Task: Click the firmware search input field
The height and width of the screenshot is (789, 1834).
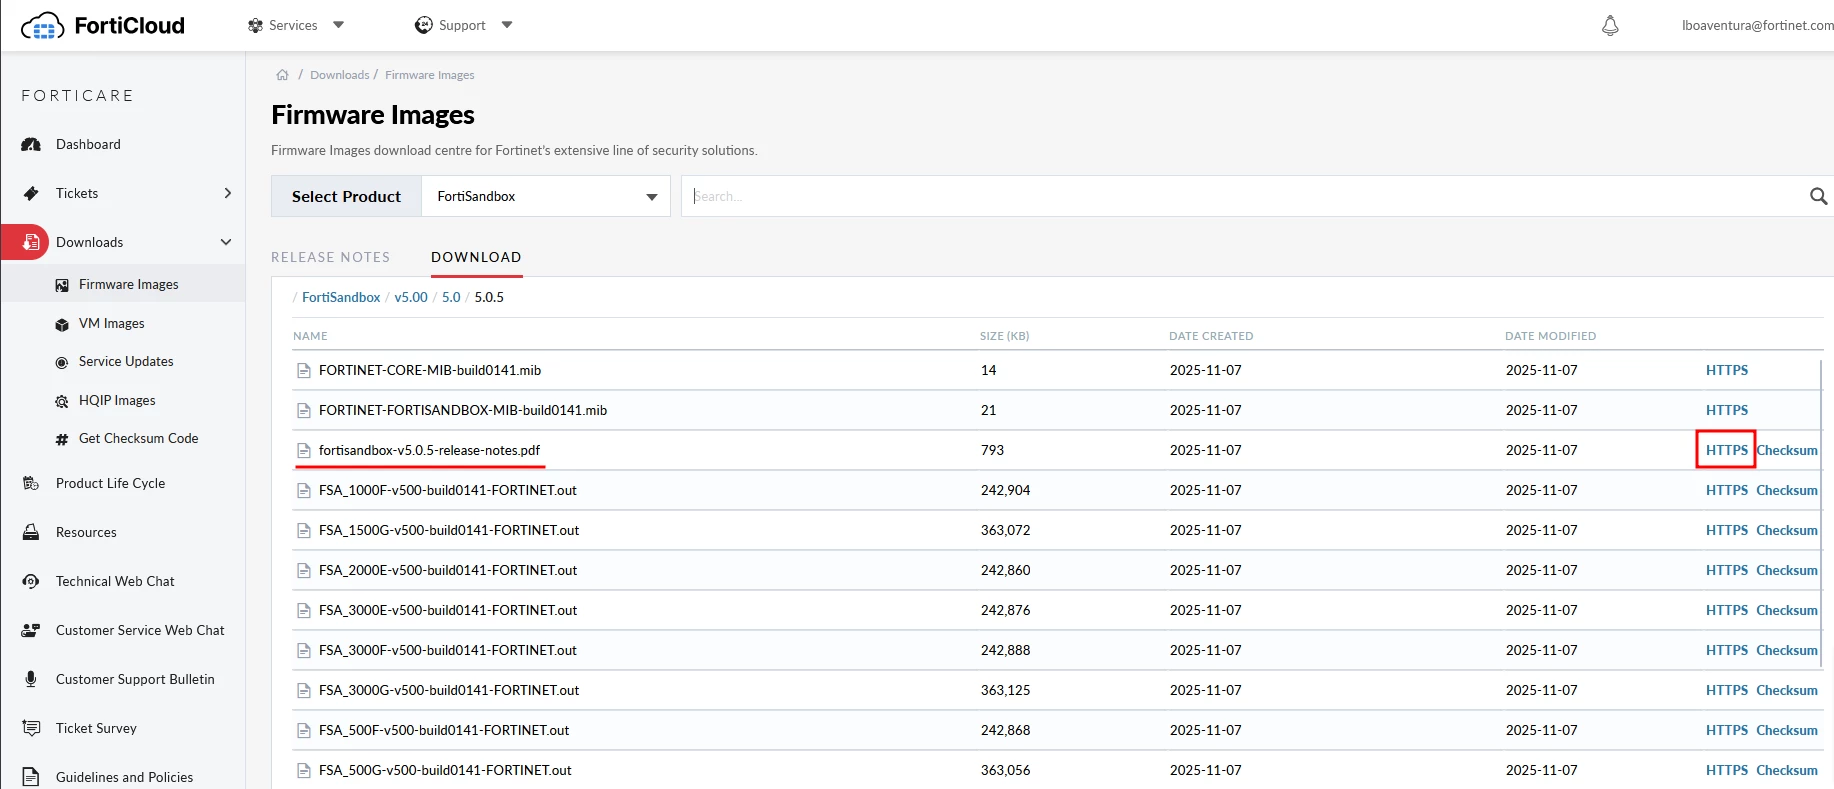Action: (x=1245, y=196)
